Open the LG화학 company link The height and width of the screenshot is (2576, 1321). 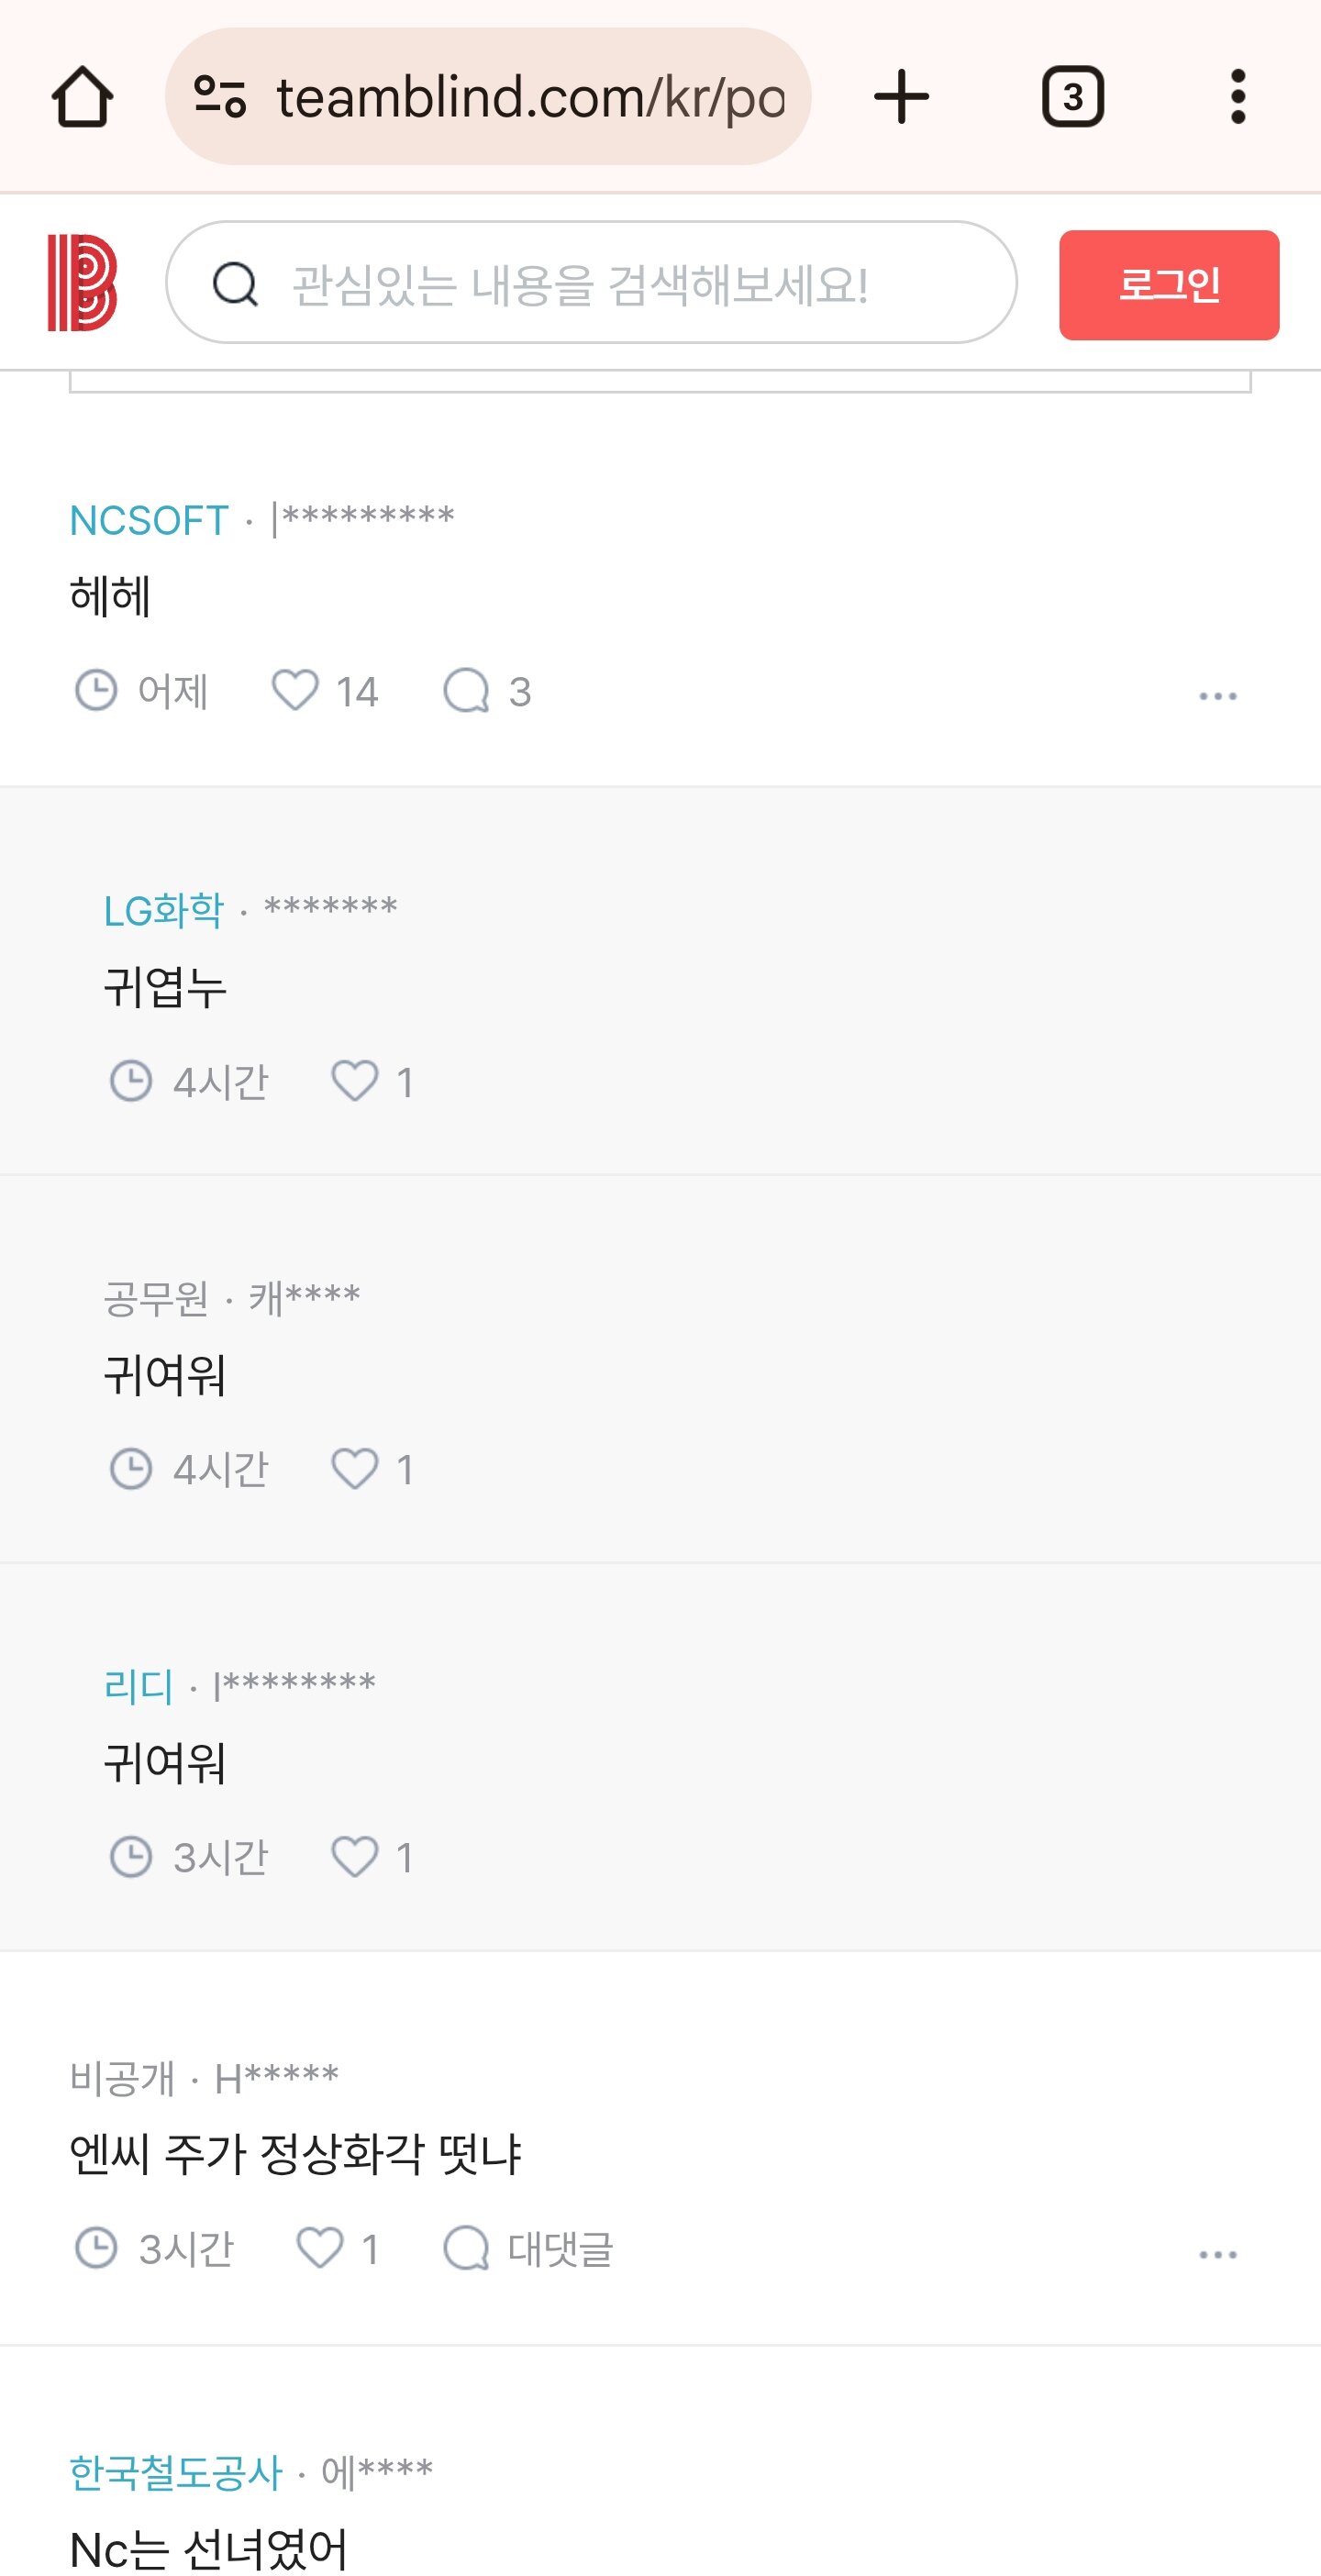[x=164, y=911]
